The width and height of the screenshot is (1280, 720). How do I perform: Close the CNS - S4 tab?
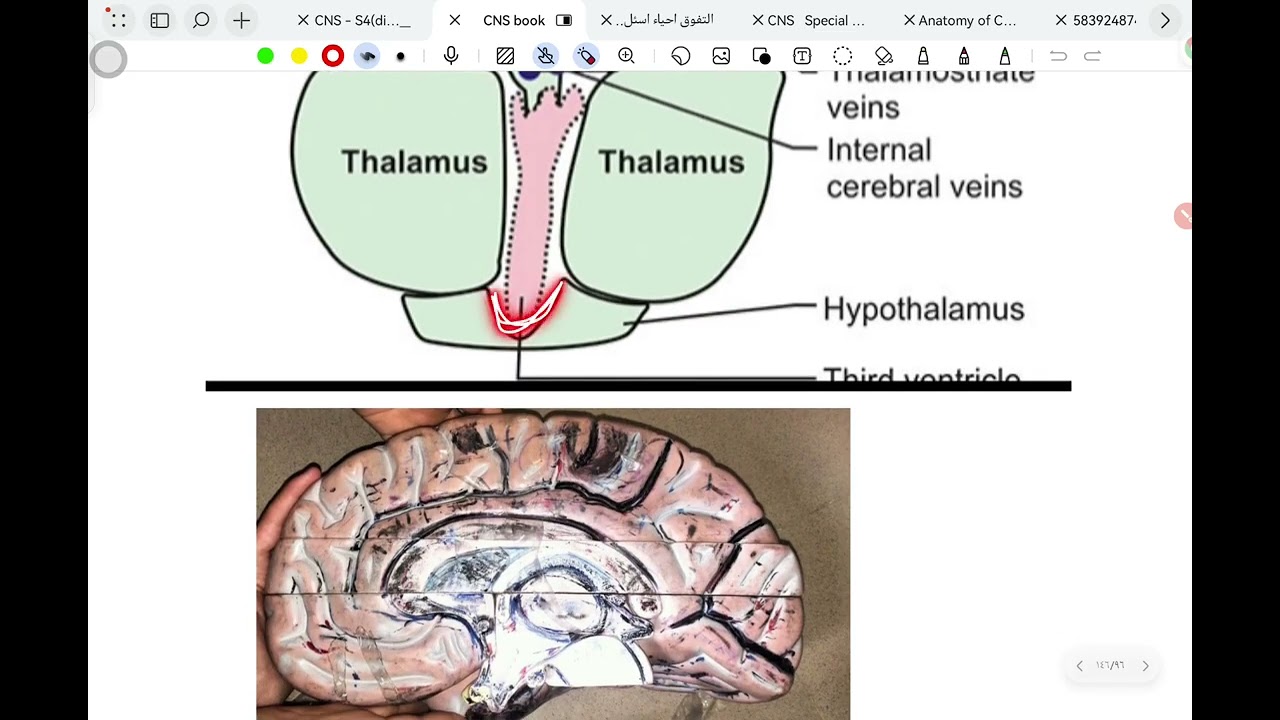click(x=303, y=20)
